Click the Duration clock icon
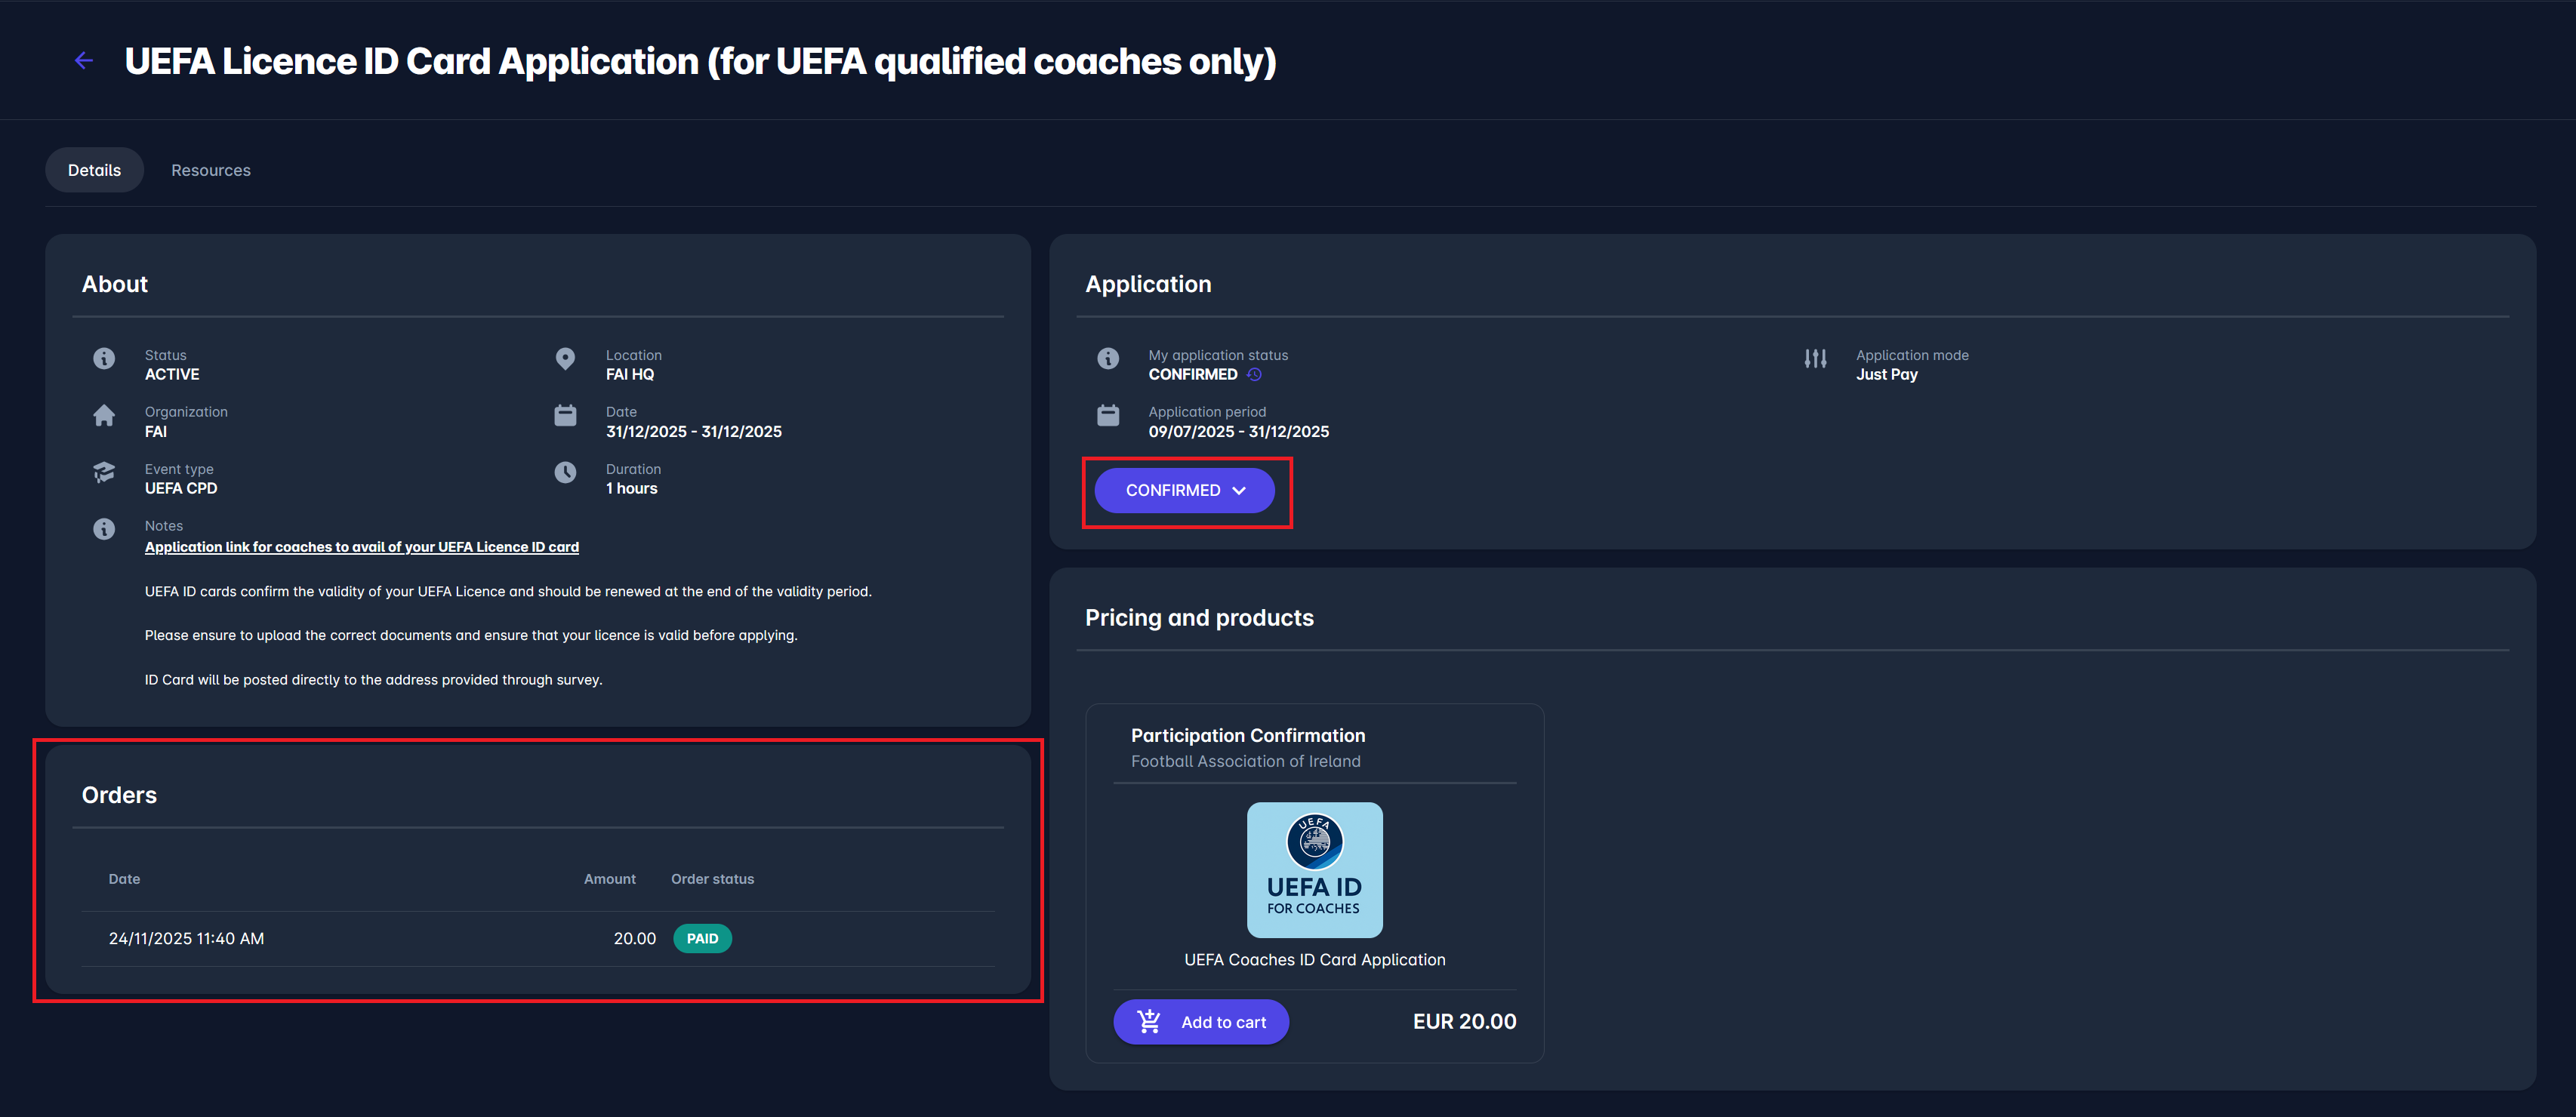 pyautogui.click(x=565, y=472)
